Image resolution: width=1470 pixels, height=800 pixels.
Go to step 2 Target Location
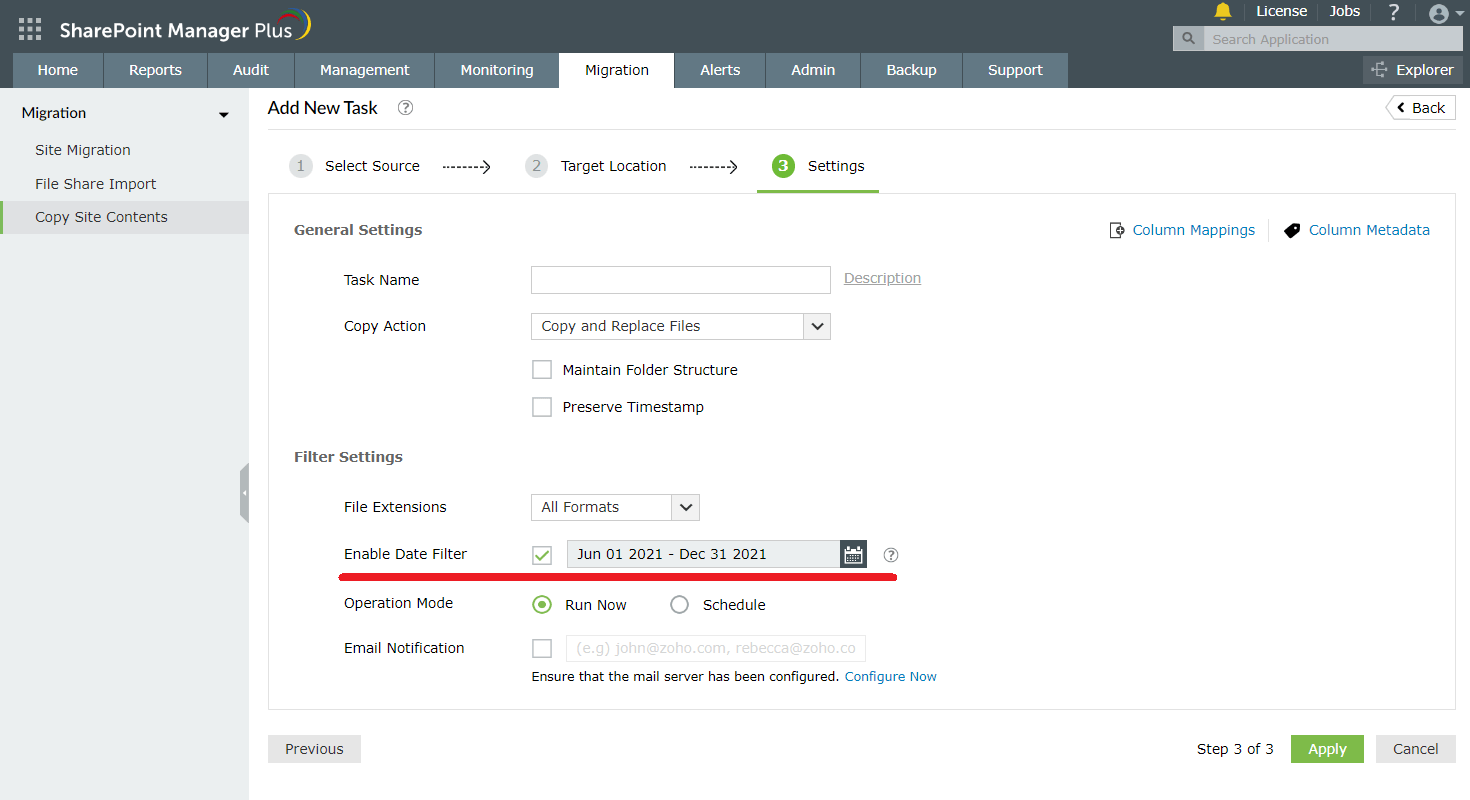pyautogui.click(x=596, y=166)
